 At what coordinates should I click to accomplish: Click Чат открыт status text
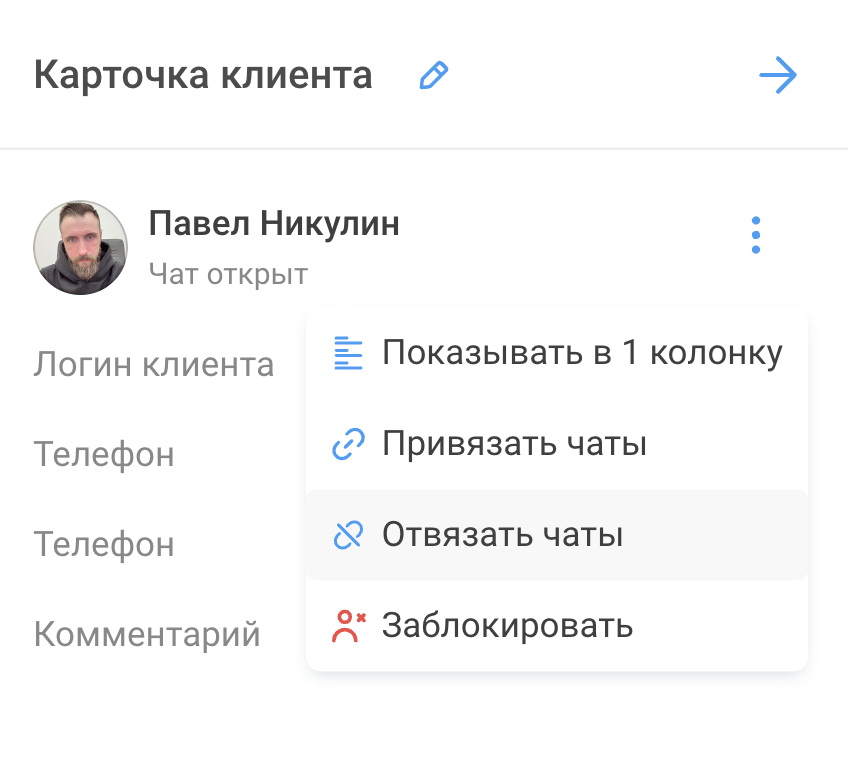(x=228, y=274)
